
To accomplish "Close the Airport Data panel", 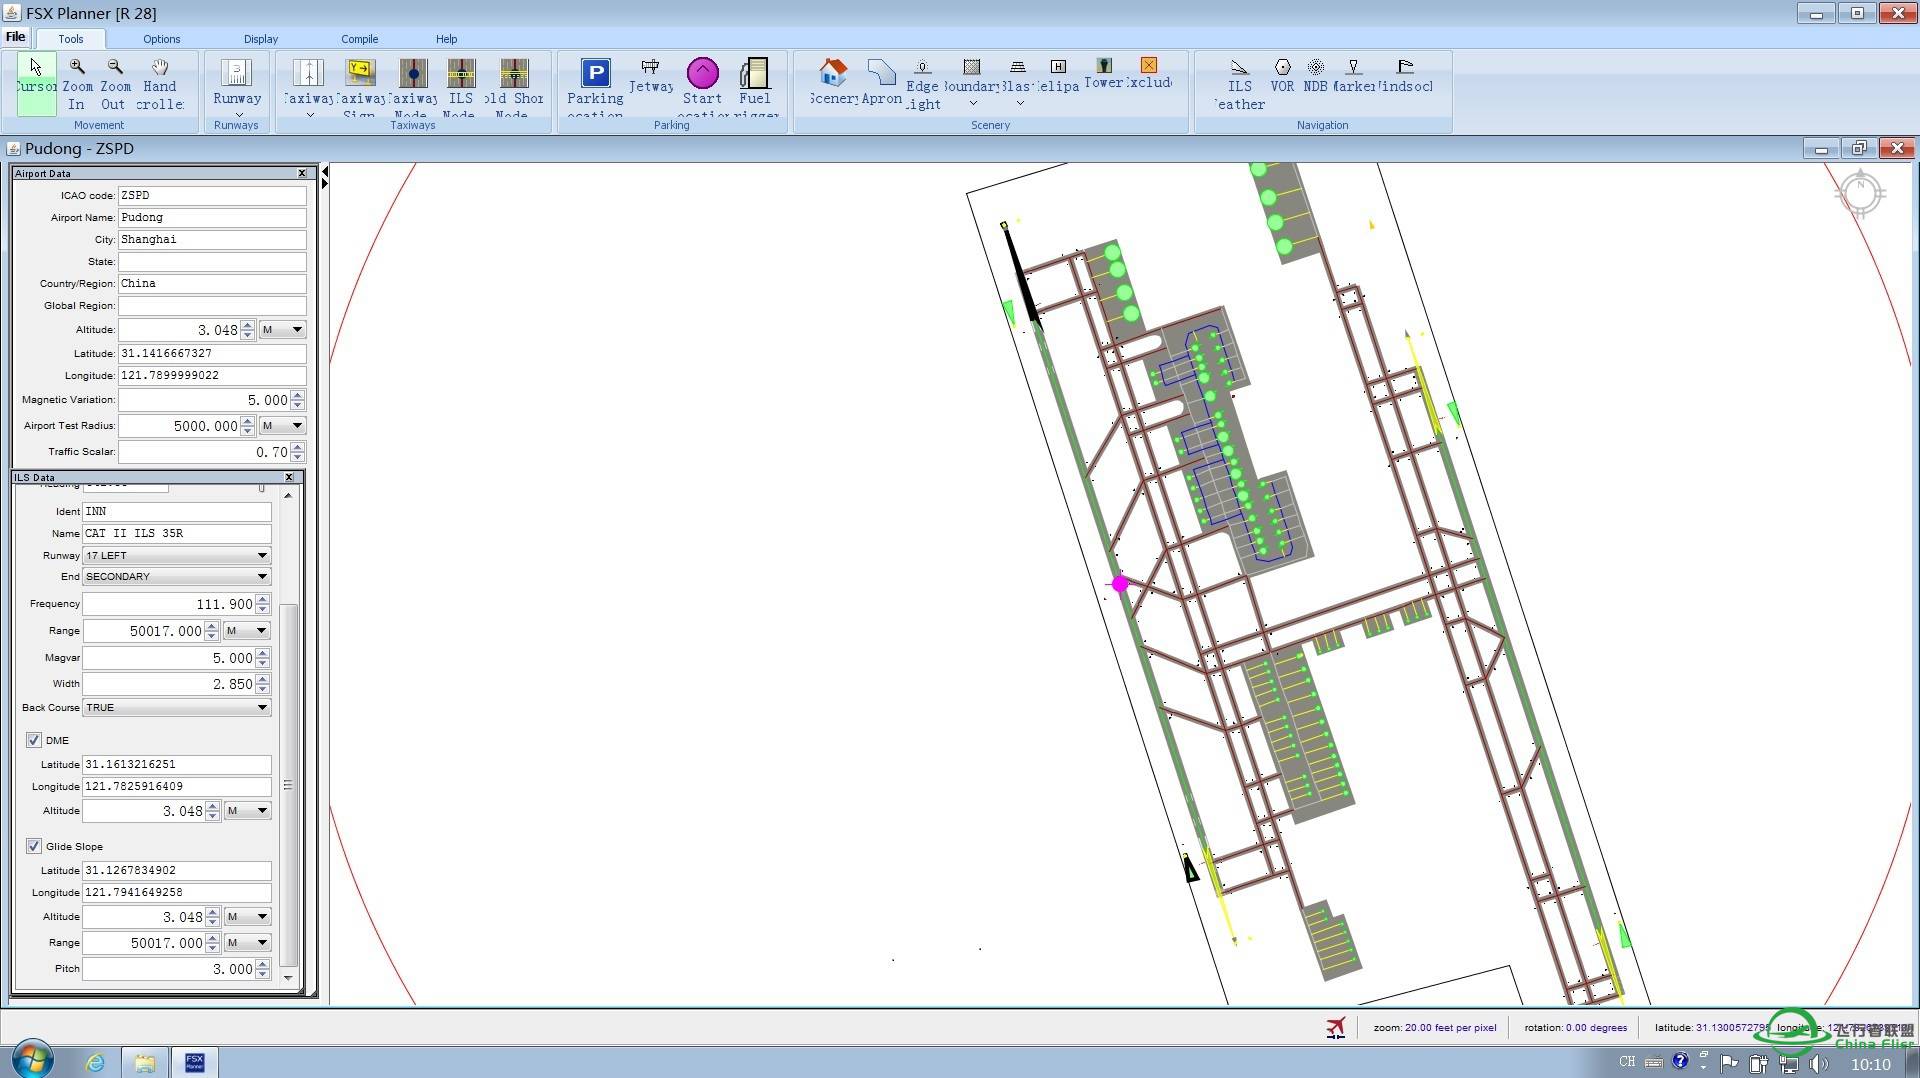I will [x=302, y=173].
